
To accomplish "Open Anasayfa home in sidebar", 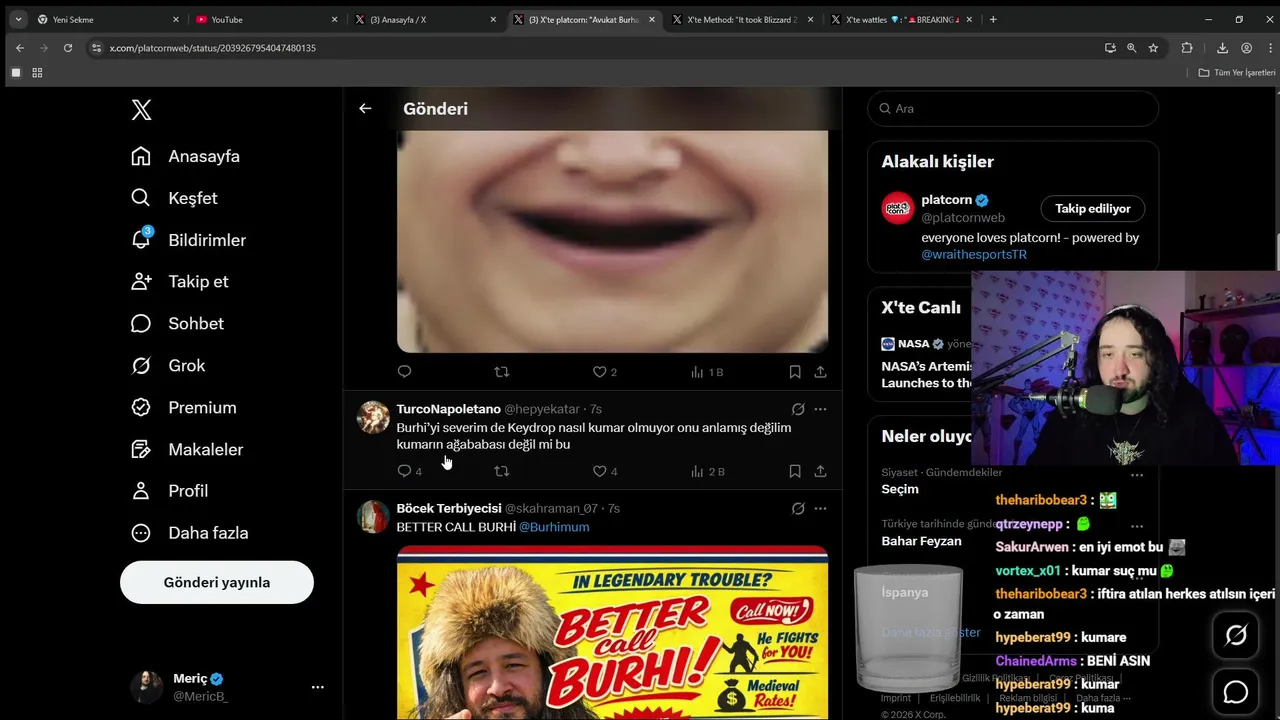I will [x=186, y=156].
